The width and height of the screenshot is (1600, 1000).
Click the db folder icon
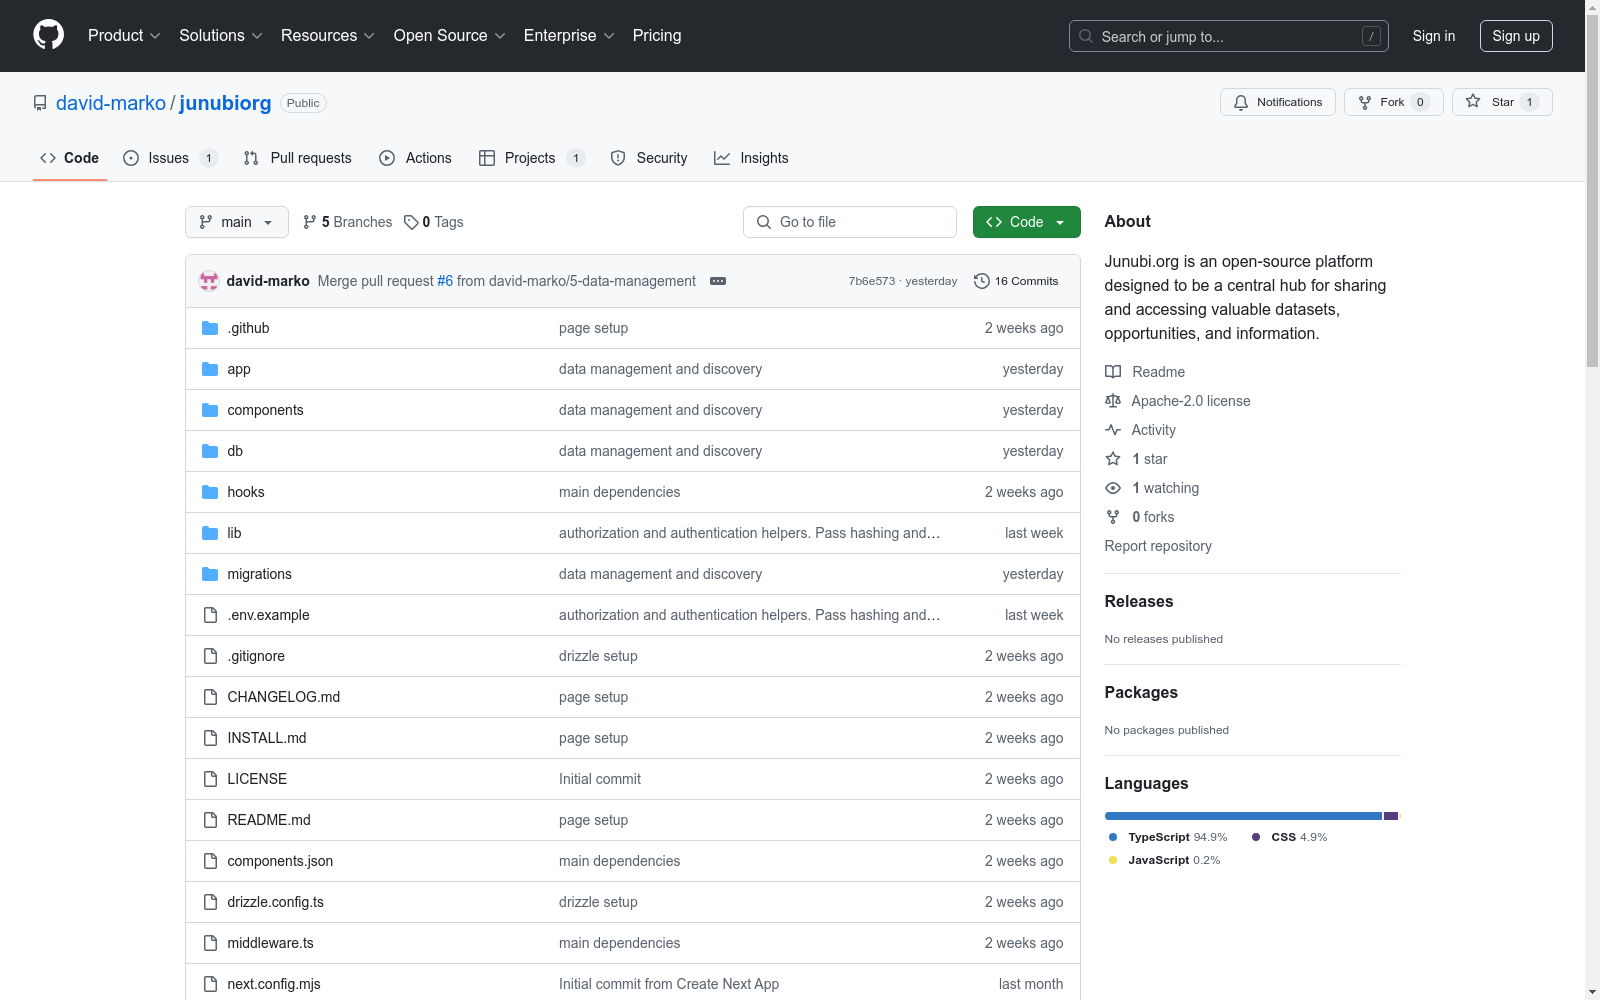point(210,451)
